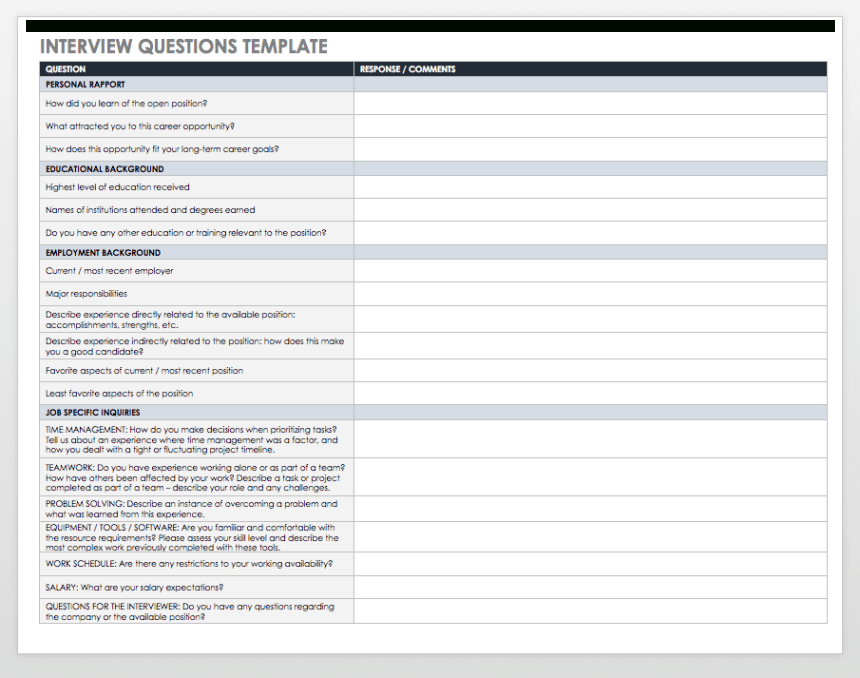Select the TEAMWORK question cell
This screenshot has width=860, height=678.
pos(196,477)
